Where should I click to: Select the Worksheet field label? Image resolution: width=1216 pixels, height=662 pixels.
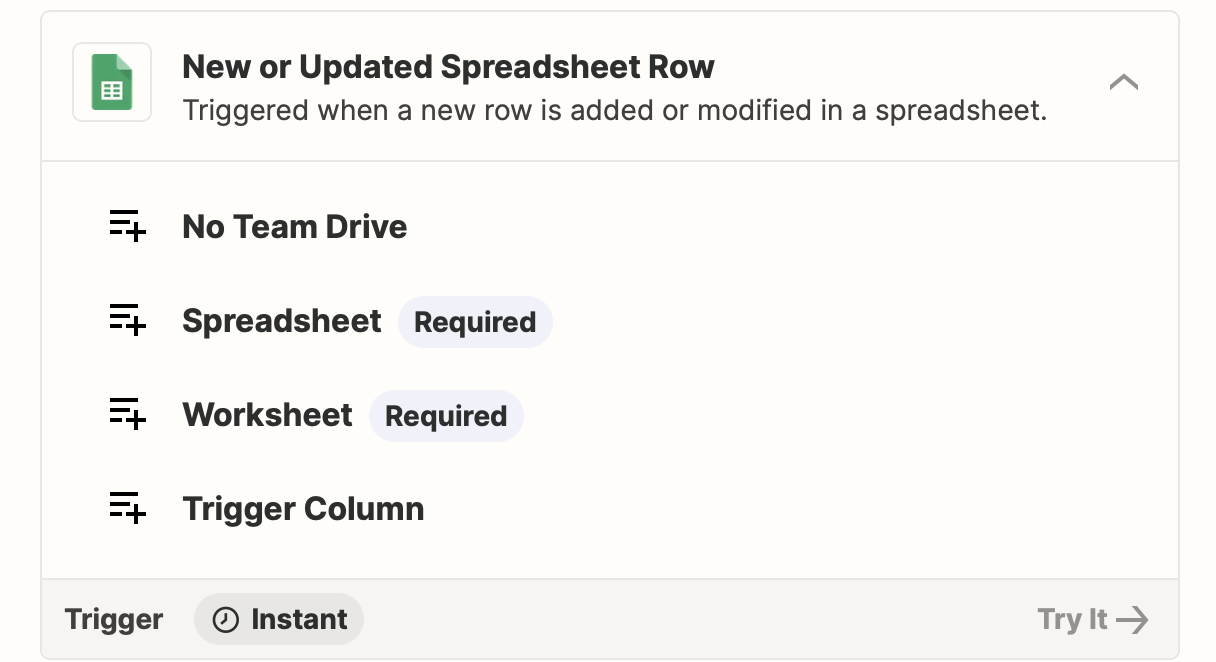(267, 415)
